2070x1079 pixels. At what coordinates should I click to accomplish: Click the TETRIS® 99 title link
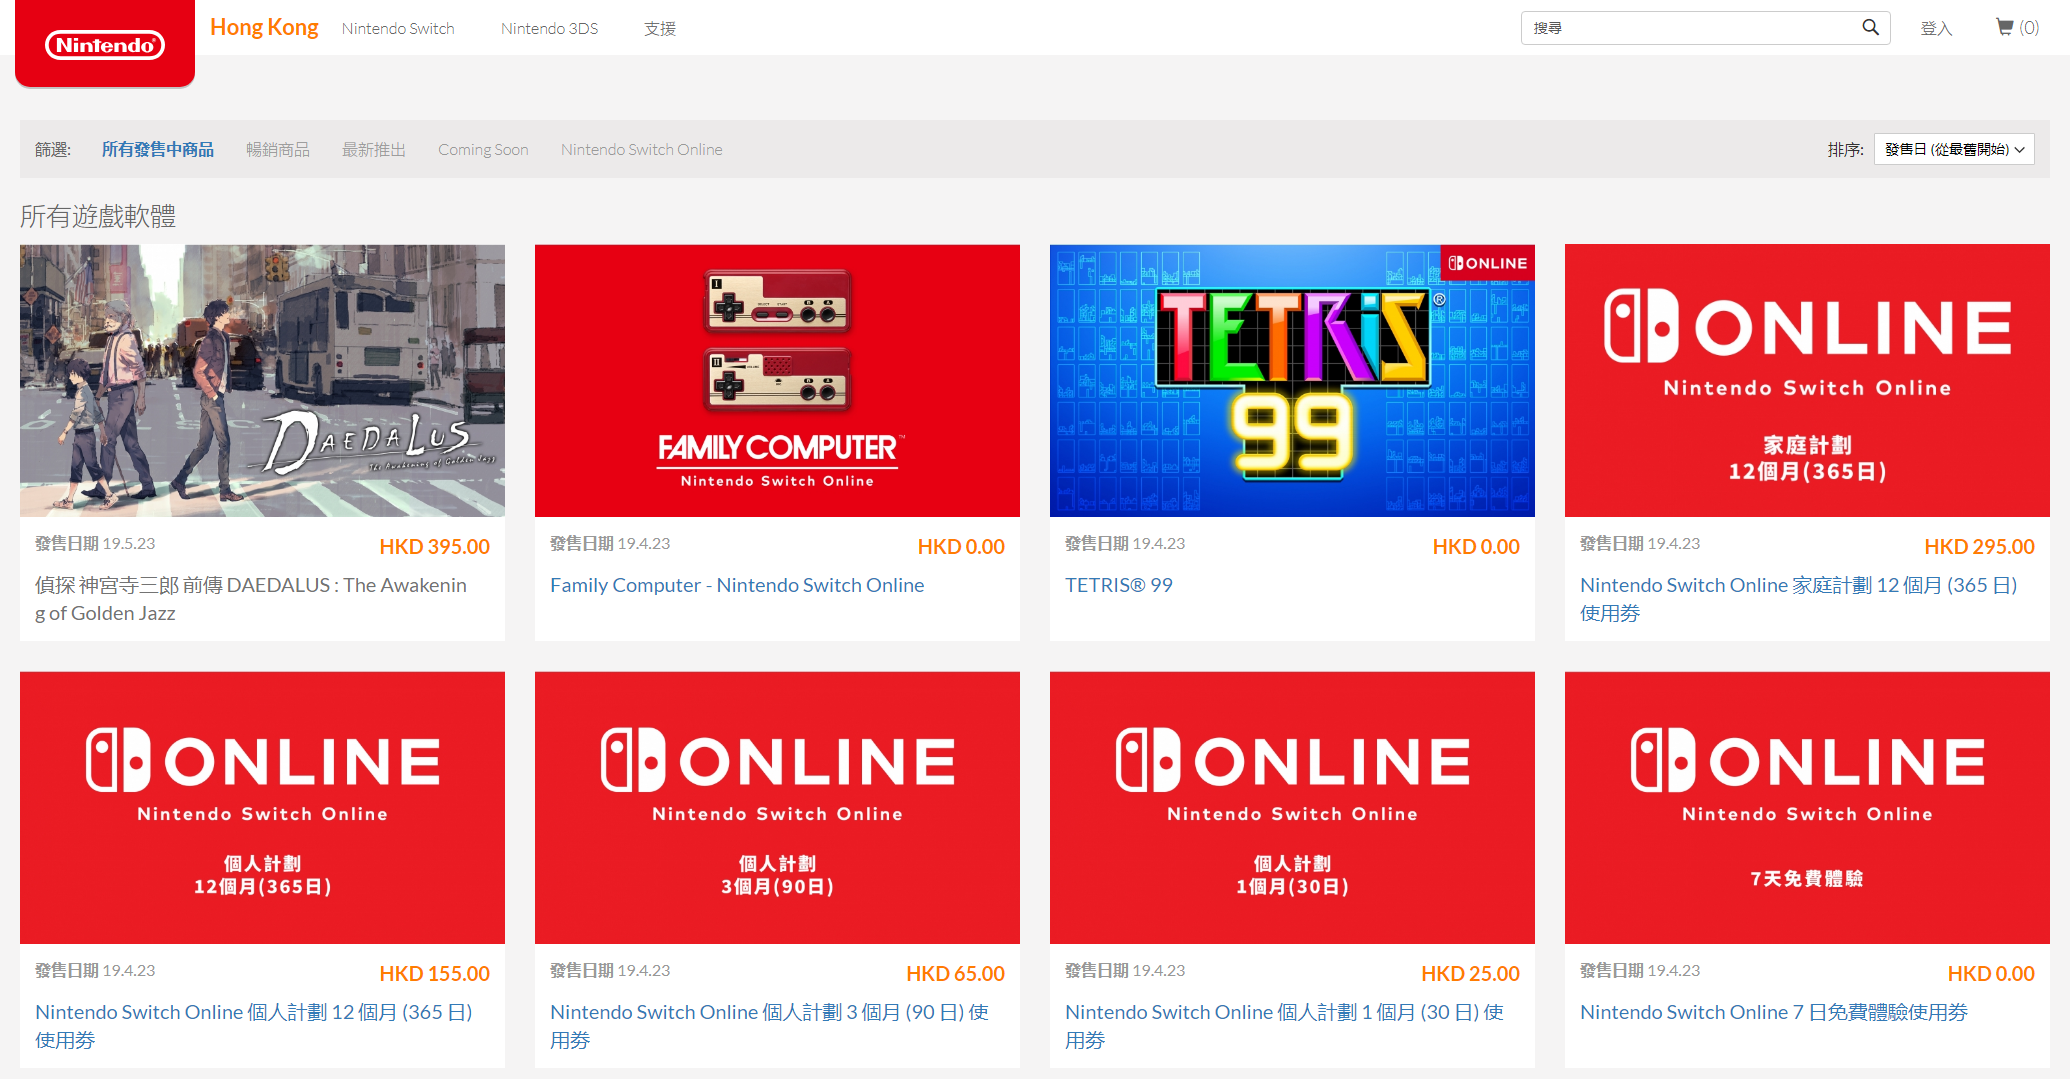coord(1119,585)
